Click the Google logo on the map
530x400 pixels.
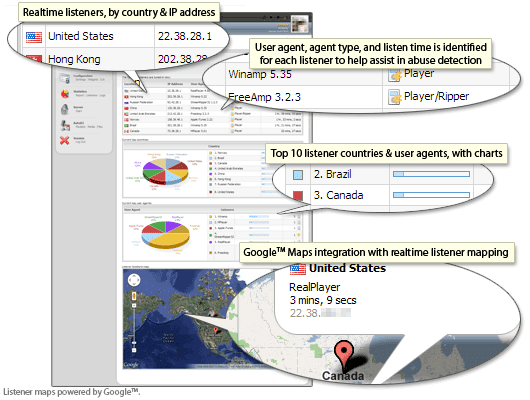pyautogui.click(x=131, y=364)
